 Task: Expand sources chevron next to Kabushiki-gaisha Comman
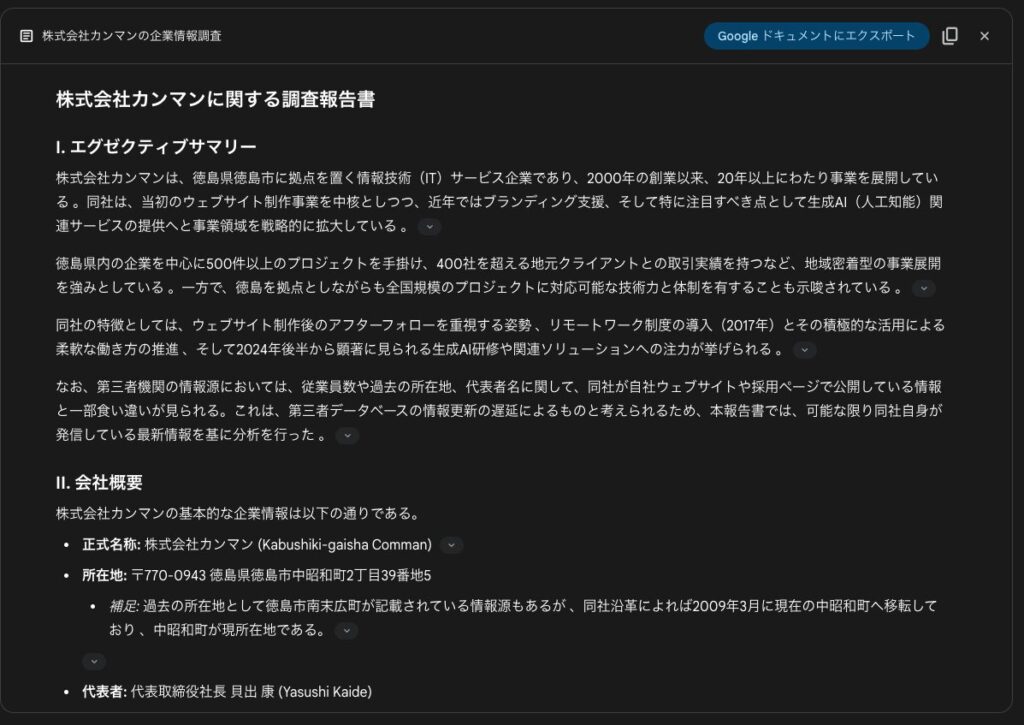click(x=451, y=545)
